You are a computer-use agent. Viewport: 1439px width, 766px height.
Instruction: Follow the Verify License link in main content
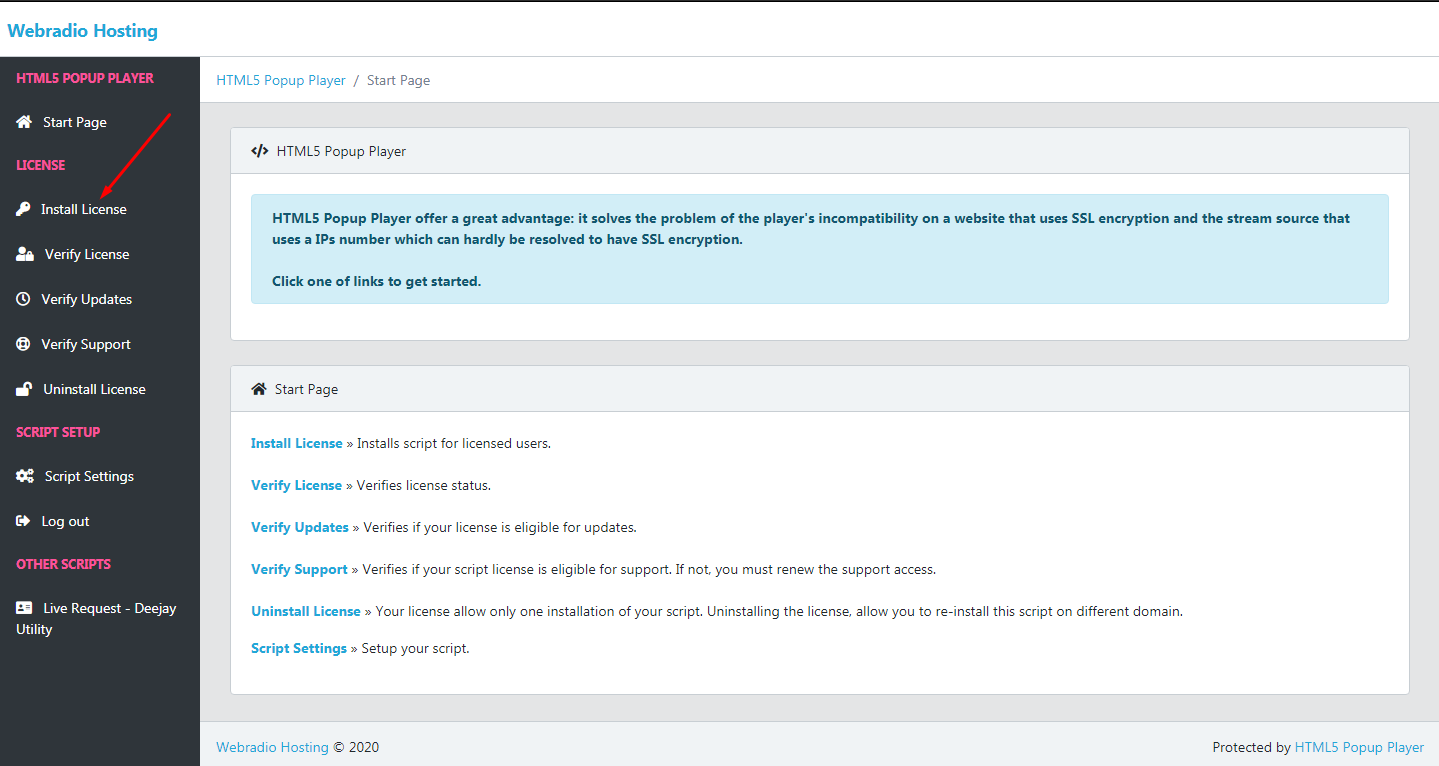(x=296, y=485)
